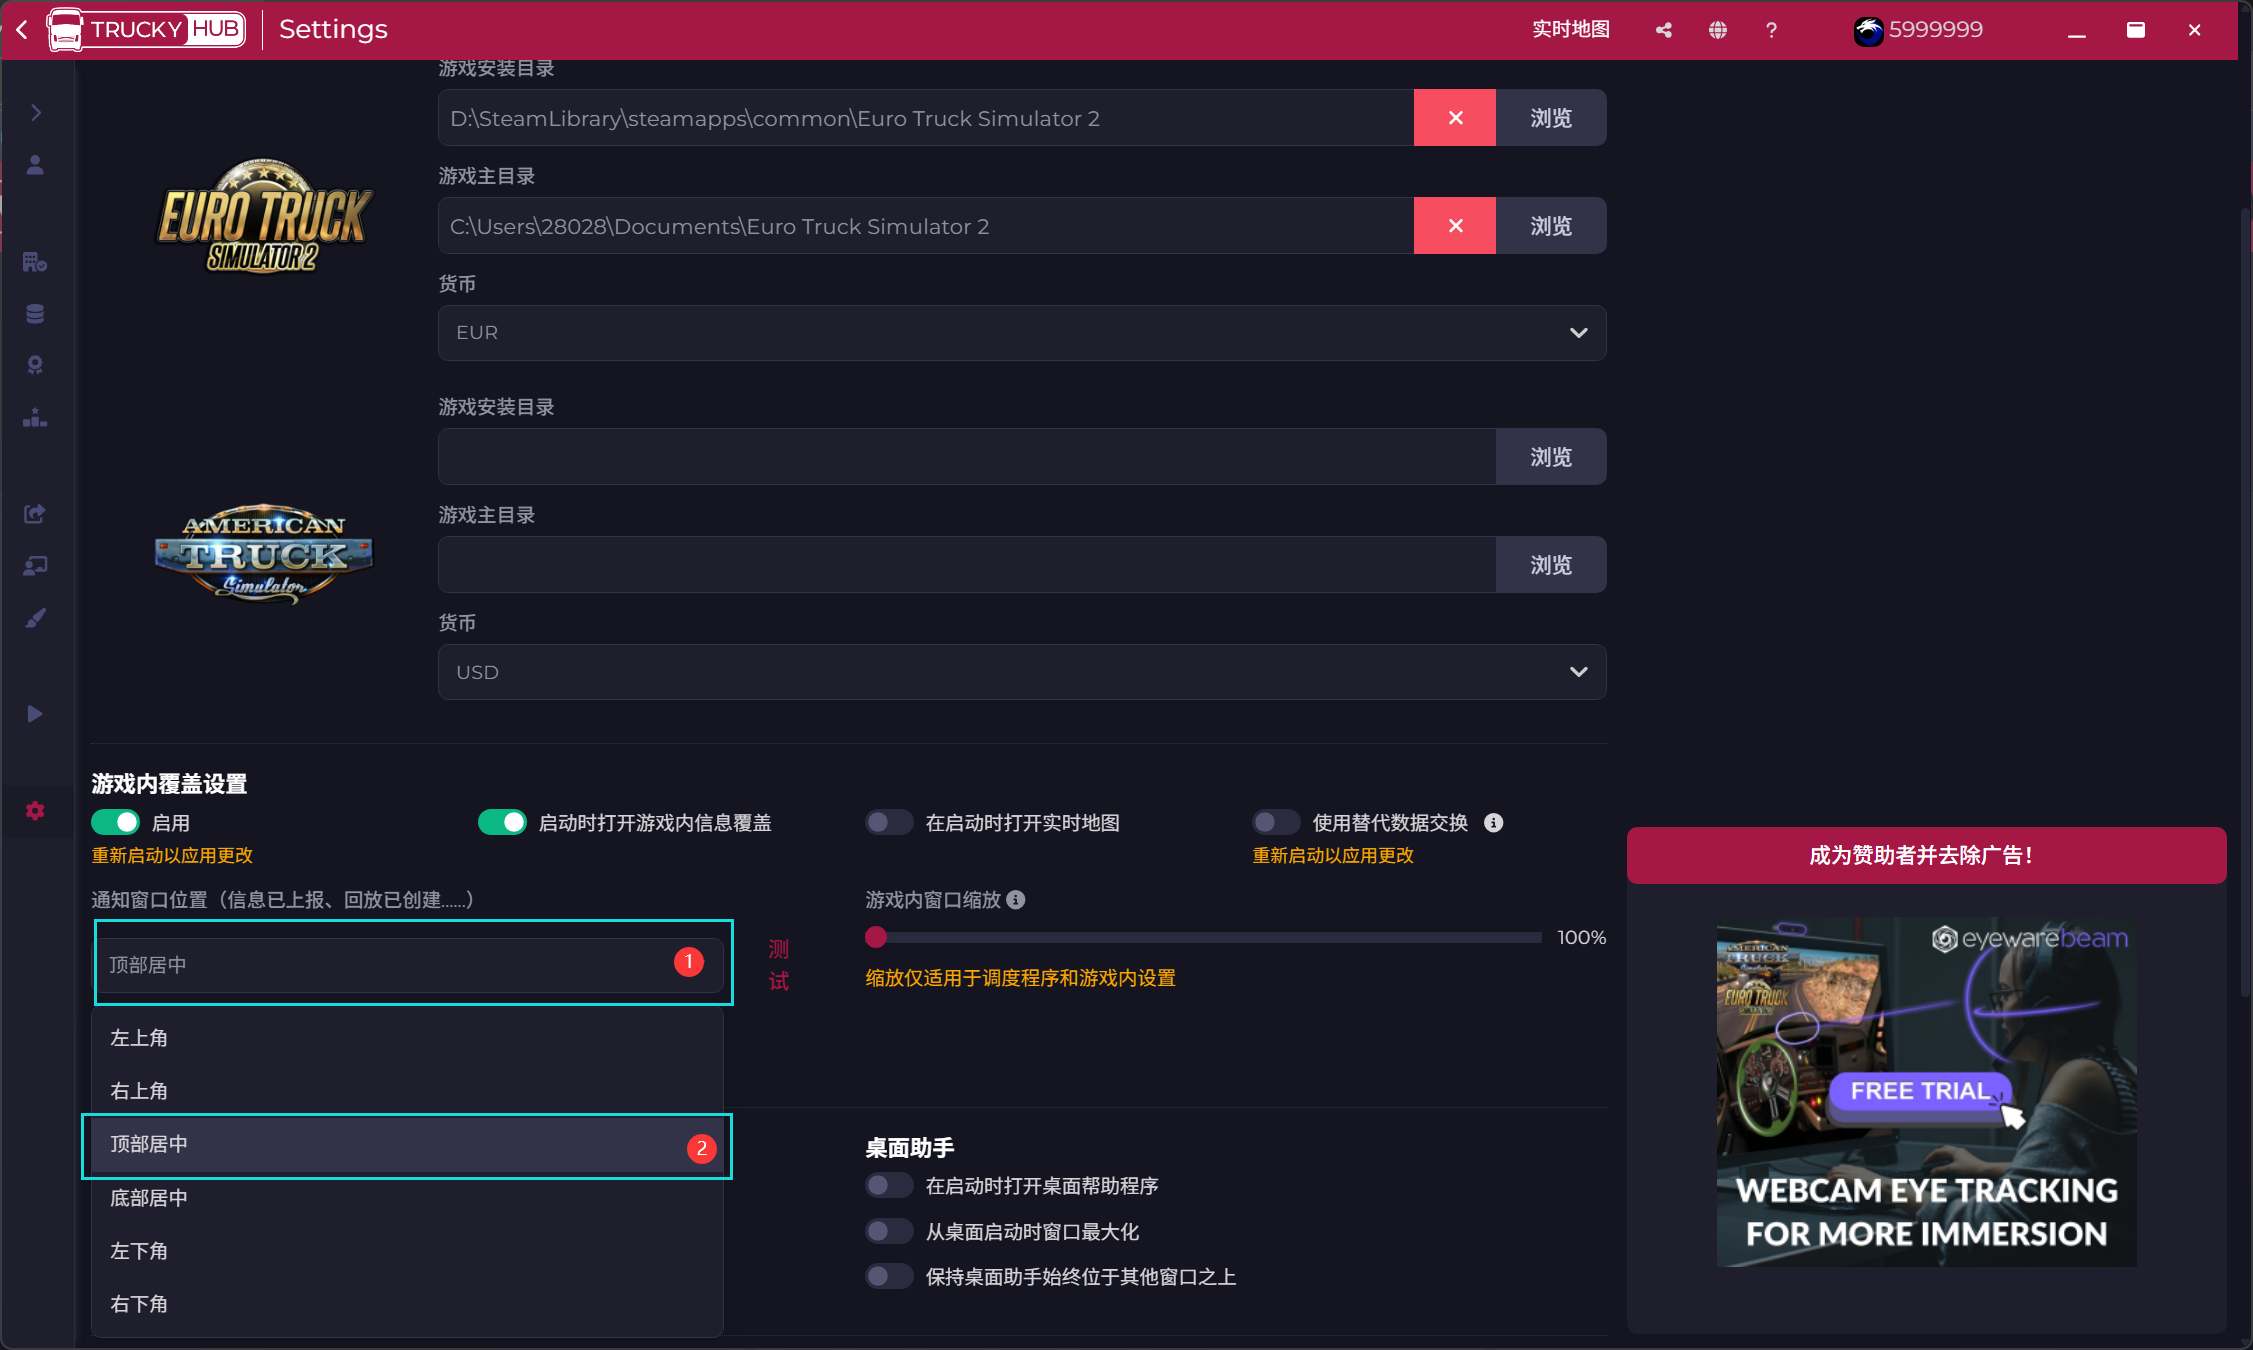
Task: Open the play triangle sidebar icon
Action: [x=35, y=713]
